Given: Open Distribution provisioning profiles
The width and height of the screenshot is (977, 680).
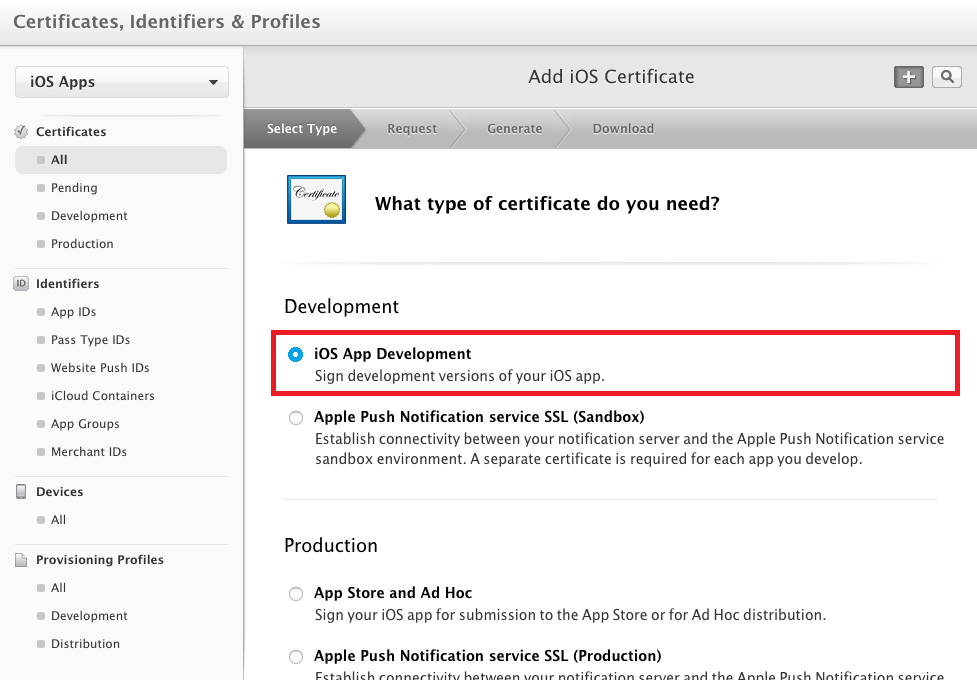Looking at the screenshot, I should coord(85,644).
